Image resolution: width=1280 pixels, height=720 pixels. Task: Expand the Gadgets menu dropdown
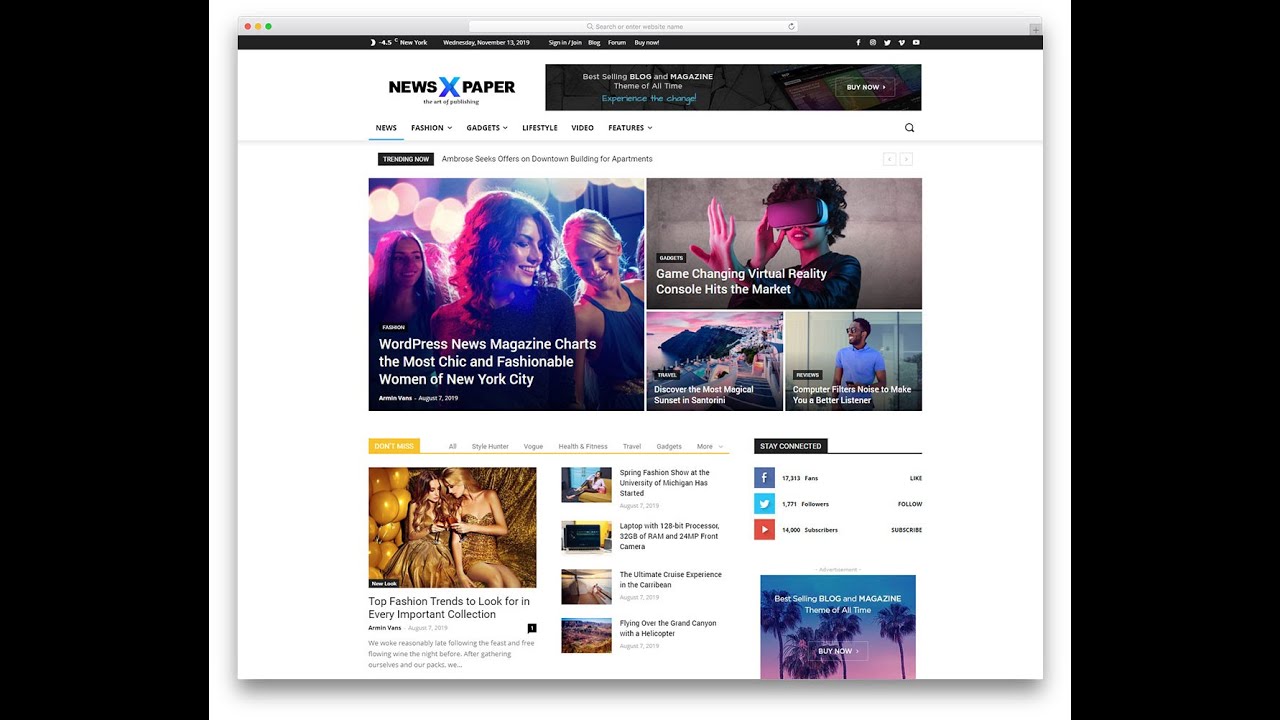point(487,128)
